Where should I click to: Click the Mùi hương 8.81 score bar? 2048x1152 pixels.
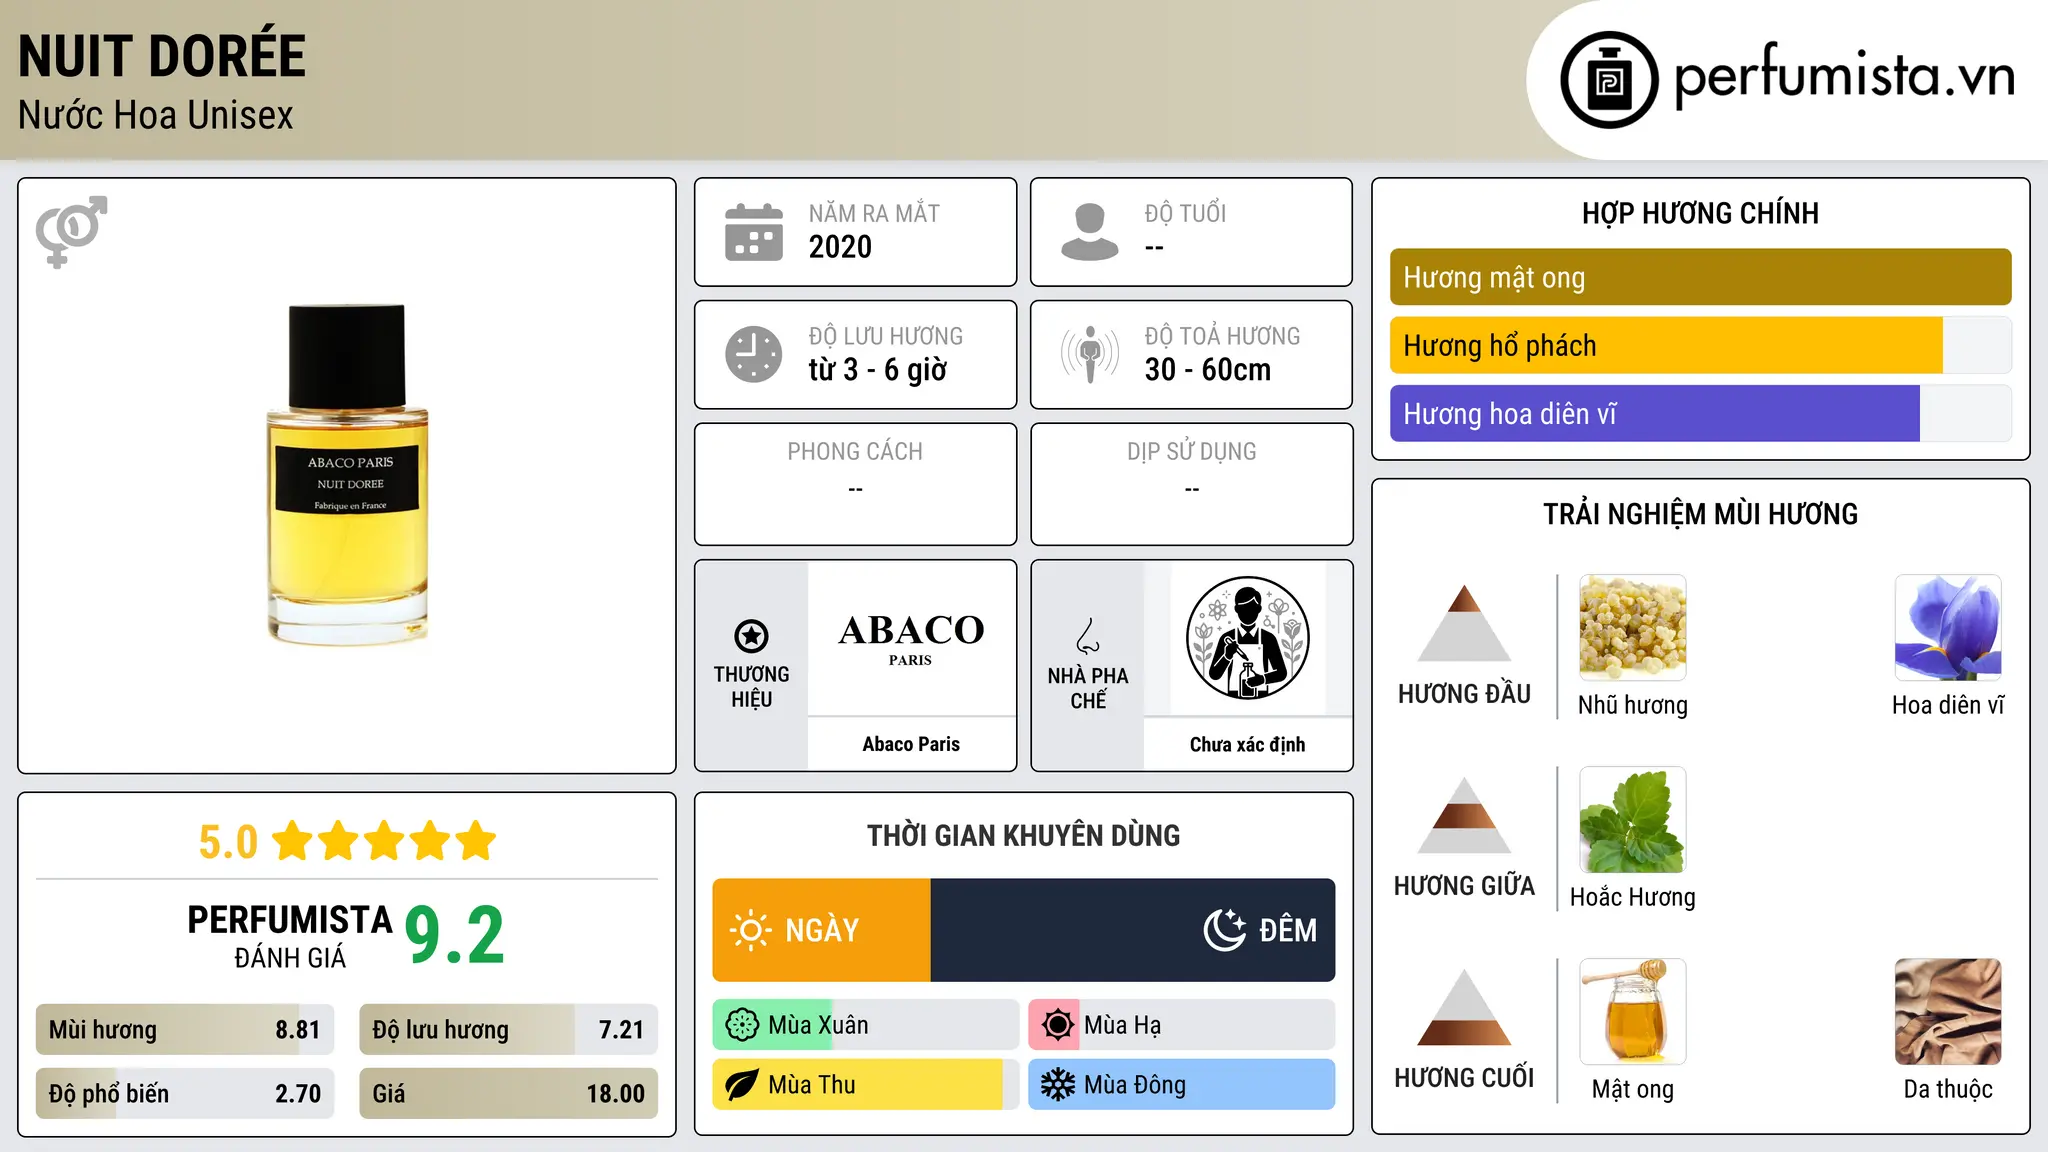(185, 1030)
